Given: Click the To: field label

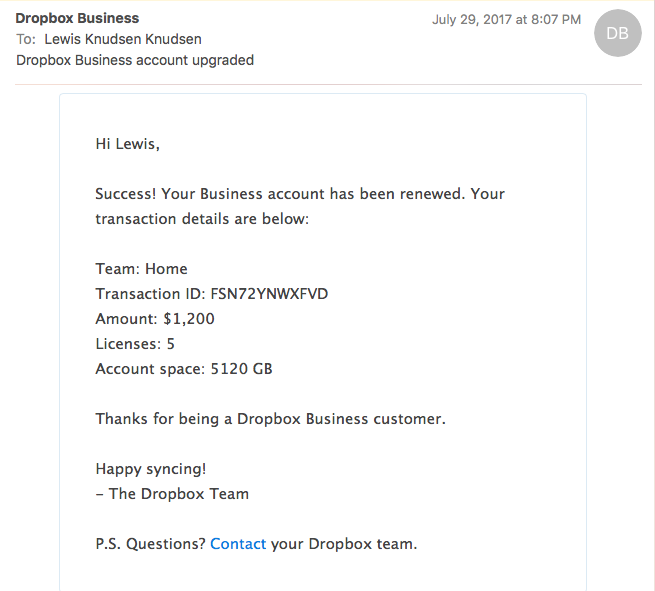Looking at the screenshot, I should (25, 39).
